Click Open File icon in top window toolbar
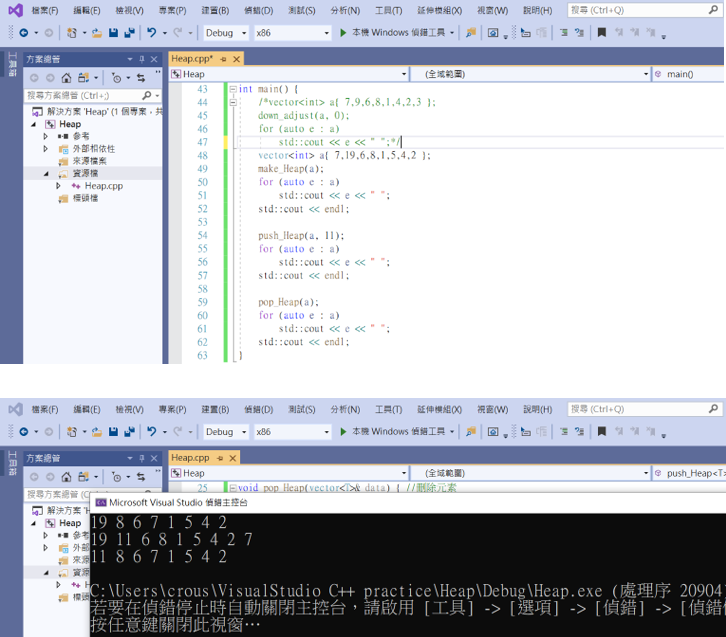The image size is (726, 637). point(97,32)
